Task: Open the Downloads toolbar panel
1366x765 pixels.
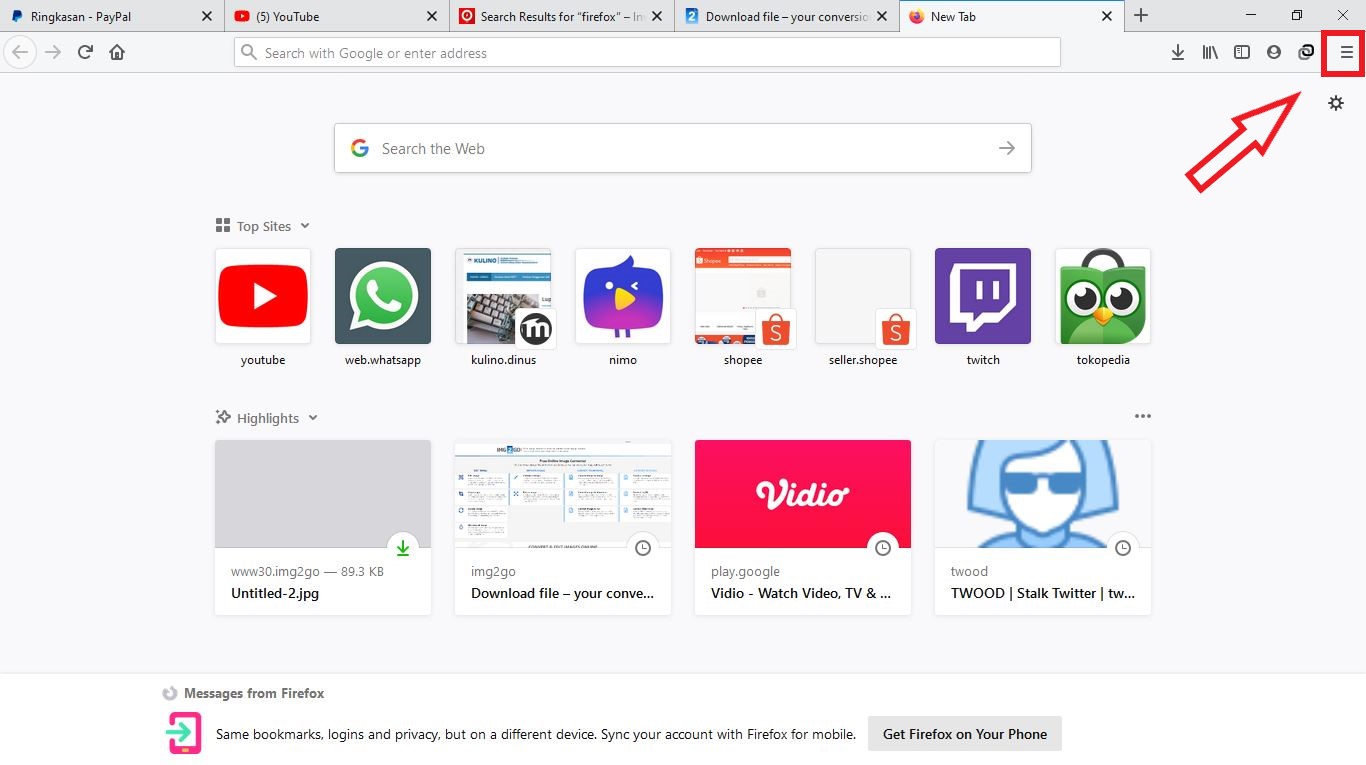Action: (1178, 52)
